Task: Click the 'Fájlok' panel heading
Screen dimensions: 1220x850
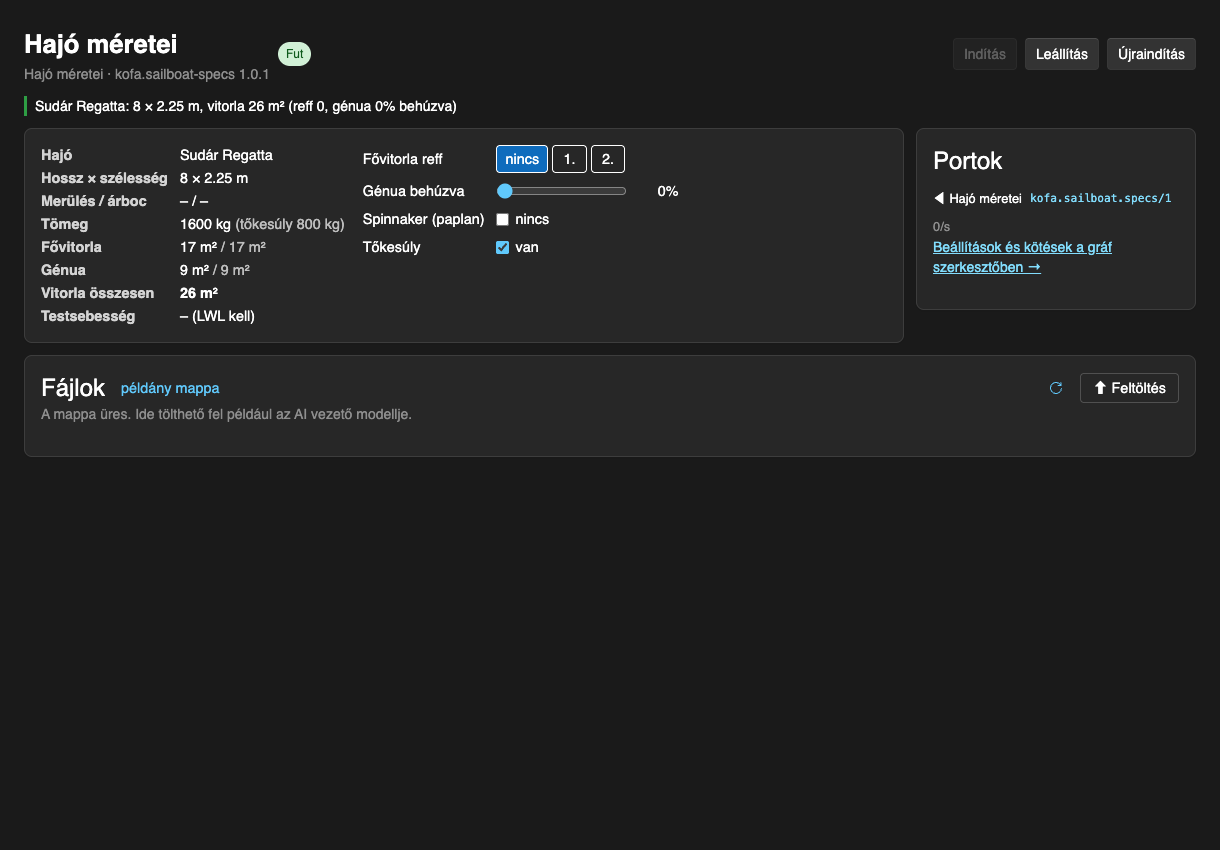Action: pyautogui.click(x=73, y=388)
